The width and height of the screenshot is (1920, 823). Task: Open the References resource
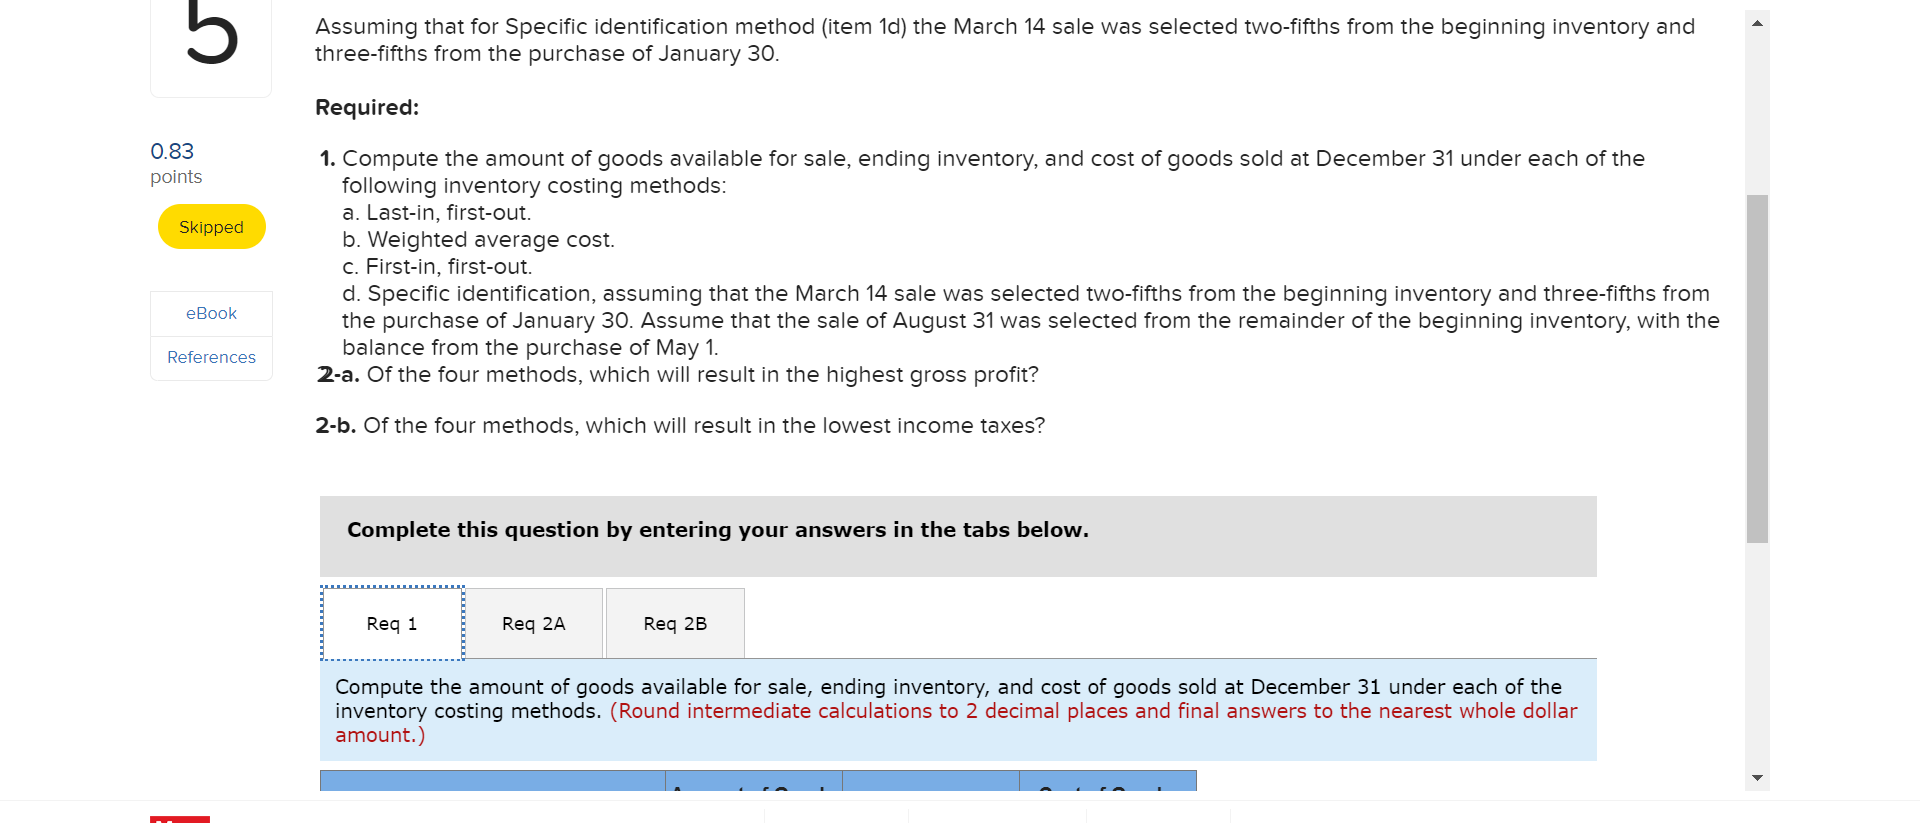[x=211, y=357]
